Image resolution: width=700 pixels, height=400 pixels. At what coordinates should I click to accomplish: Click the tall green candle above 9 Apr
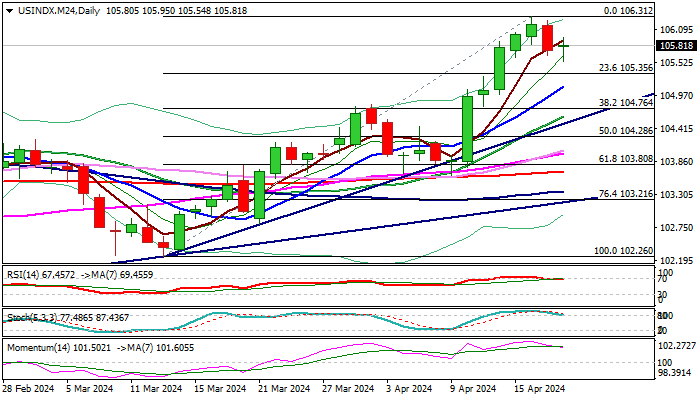coord(467,127)
